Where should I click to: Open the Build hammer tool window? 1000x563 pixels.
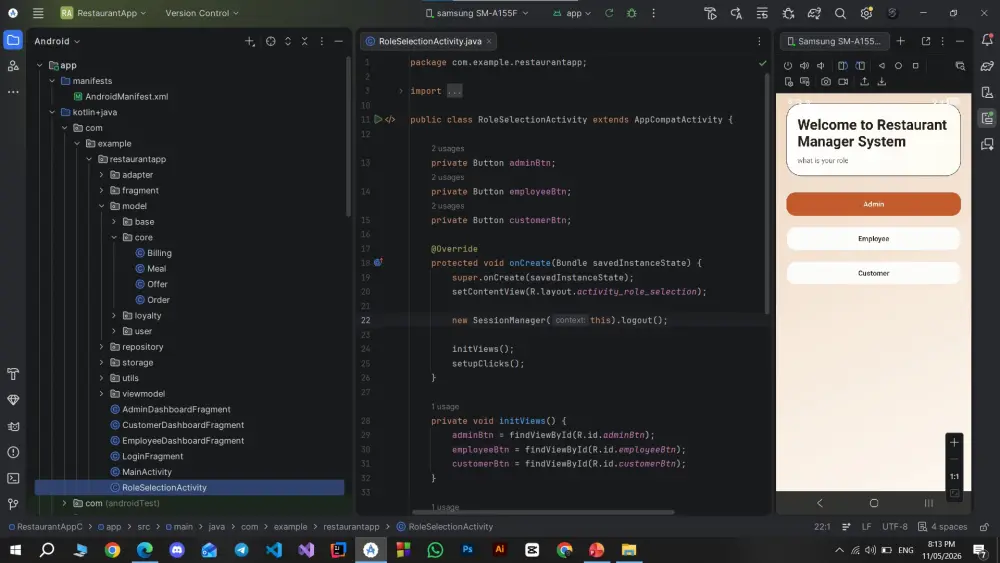(x=13, y=374)
